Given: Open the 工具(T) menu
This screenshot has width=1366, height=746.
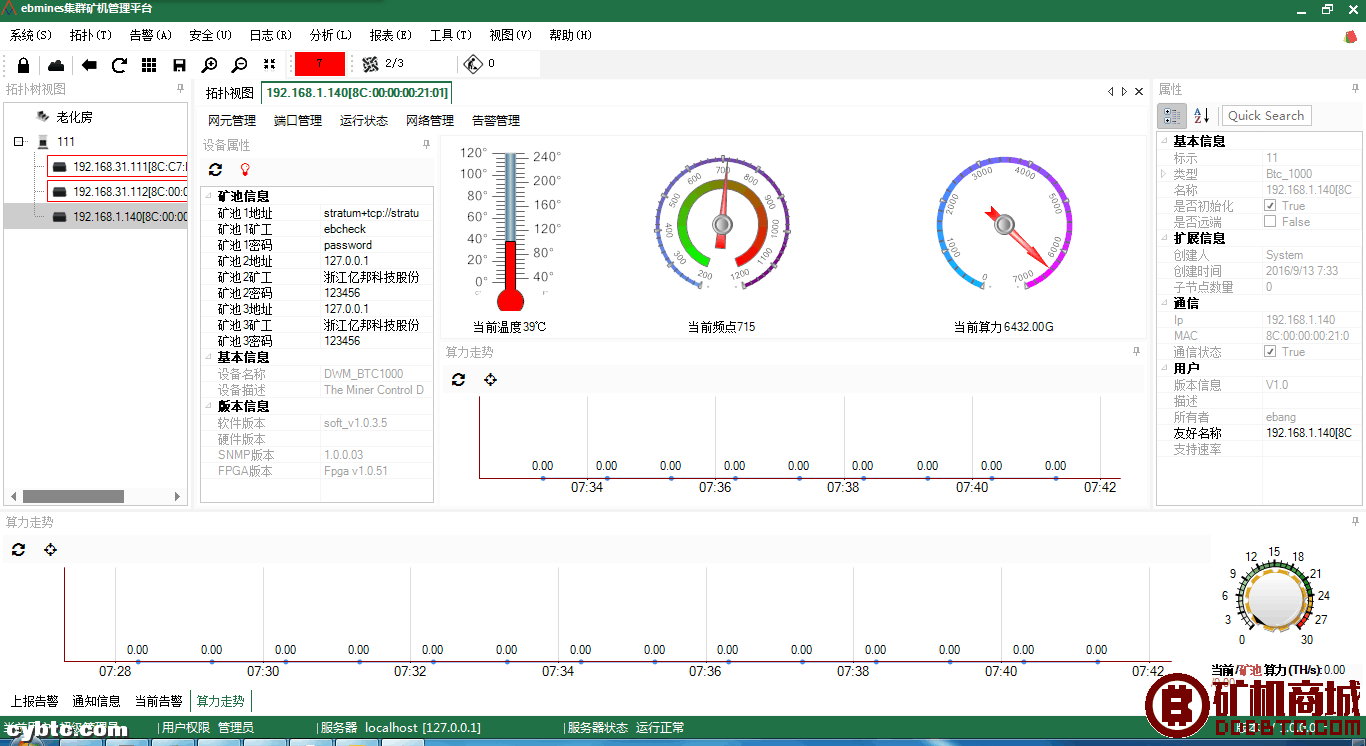Looking at the screenshot, I should 451,35.
